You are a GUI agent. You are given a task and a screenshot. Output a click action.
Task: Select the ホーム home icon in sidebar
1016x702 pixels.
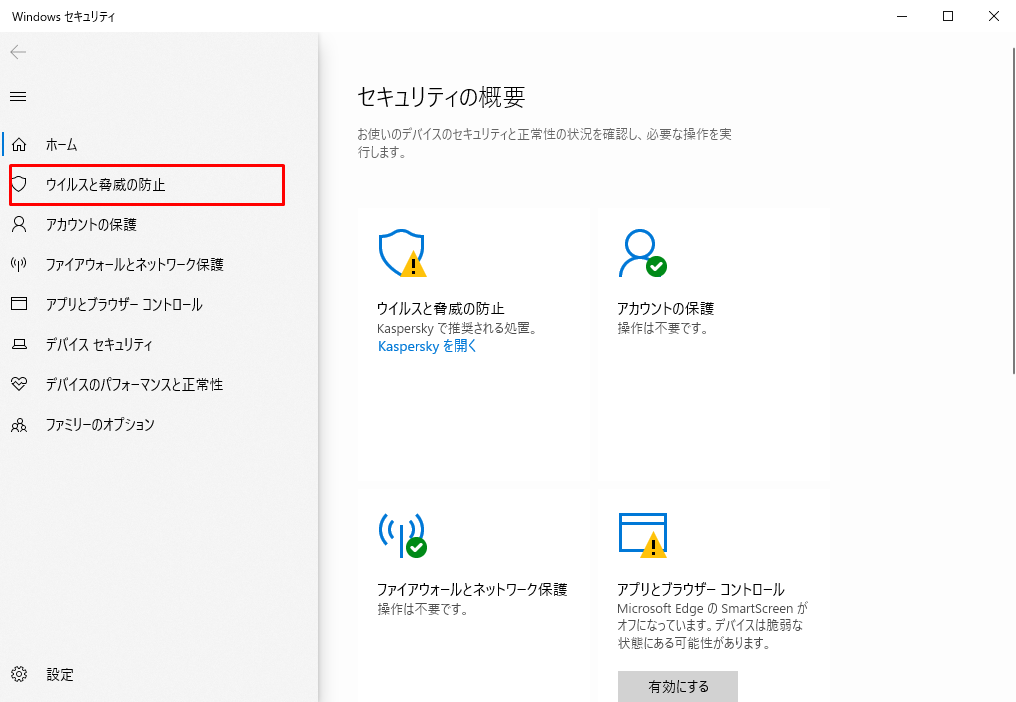[x=19, y=144]
